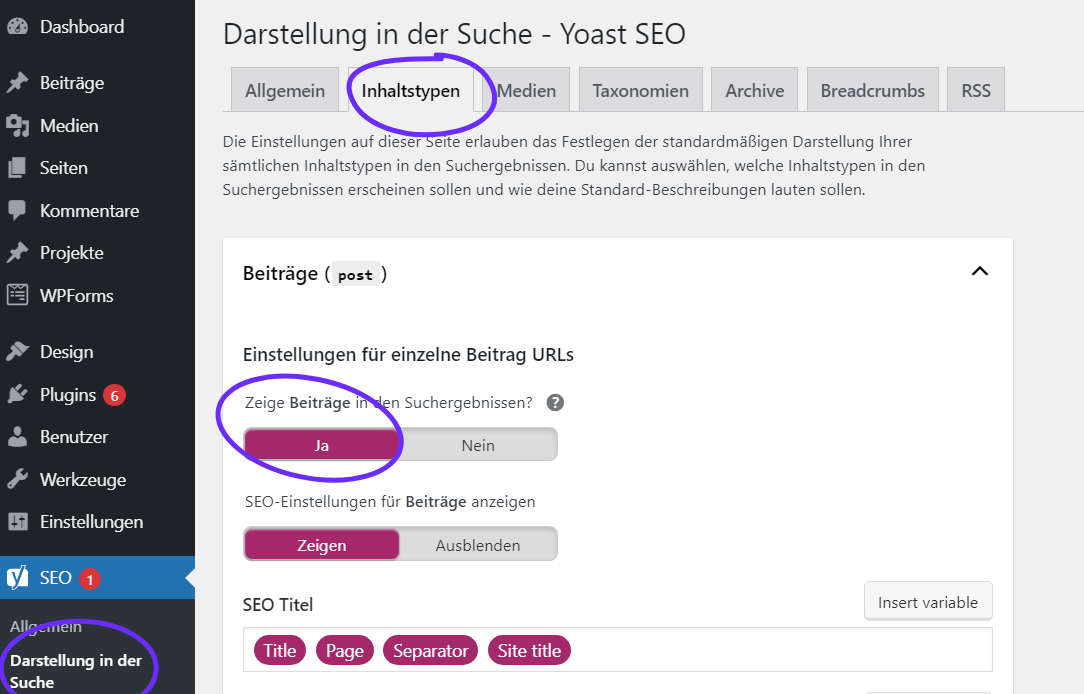Set show Beiträge in search to Nein
Image resolution: width=1084 pixels, height=694 pixels.
(x=478, y=445)
